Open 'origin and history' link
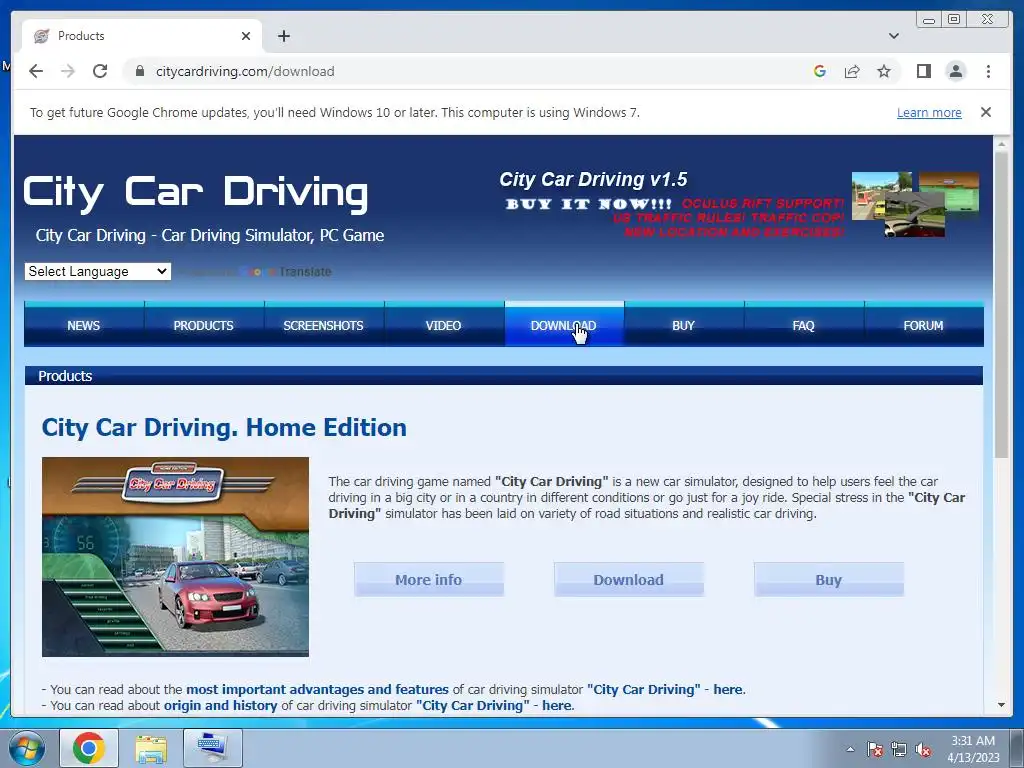Screen dimensions: 1024x768 tap(220, 705)
